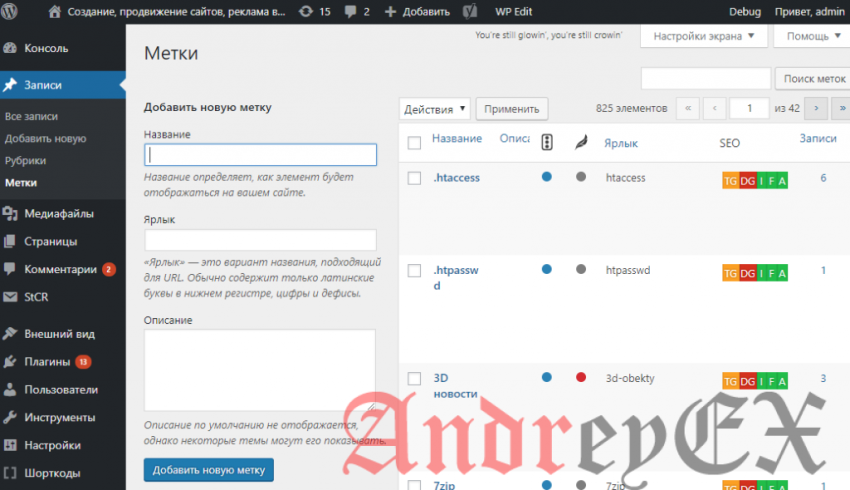Go to last page of tags
The height and width of the screenshot is (490, 850).
(x=842, y=108)
